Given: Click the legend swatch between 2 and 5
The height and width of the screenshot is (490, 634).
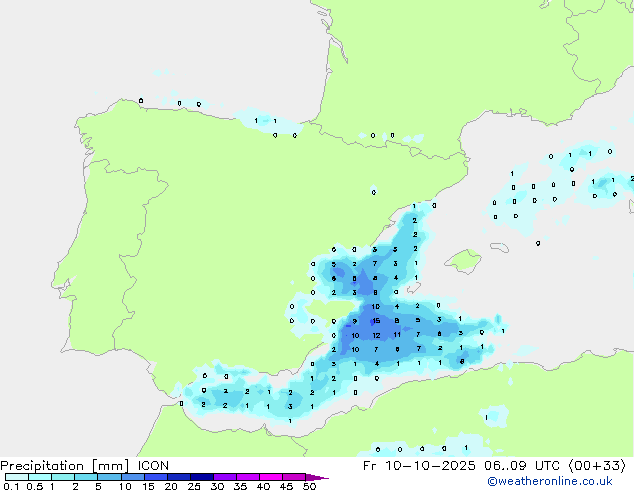Looking at the screenshot, I should coord(86,477).
